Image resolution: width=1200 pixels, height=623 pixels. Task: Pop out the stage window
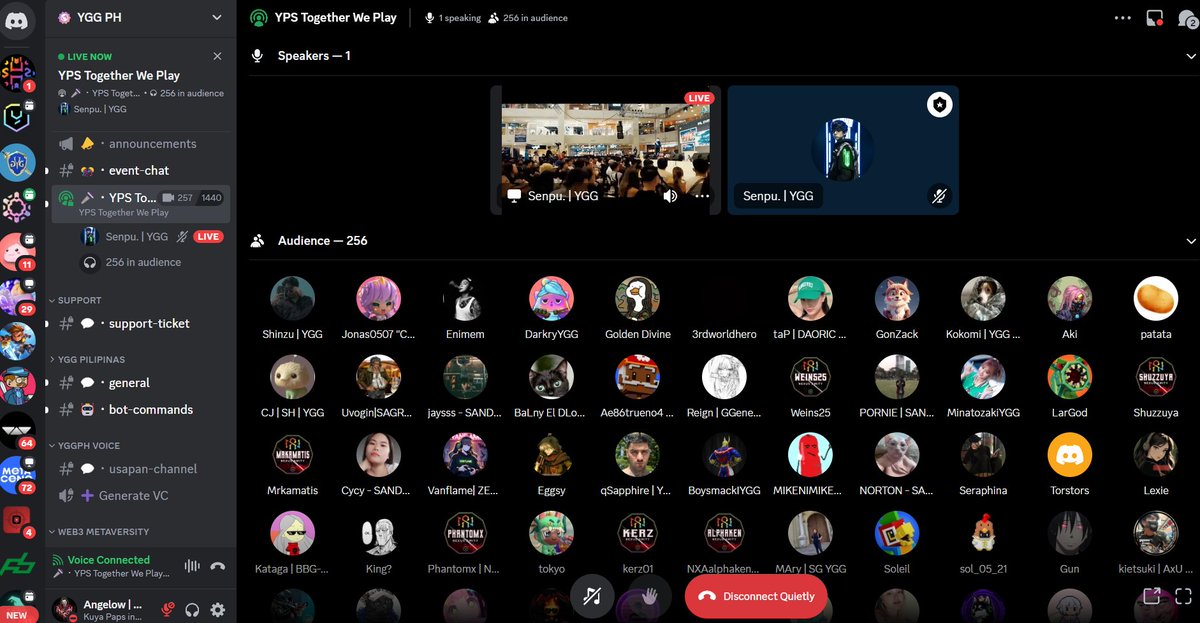(x=1151, y=596)
